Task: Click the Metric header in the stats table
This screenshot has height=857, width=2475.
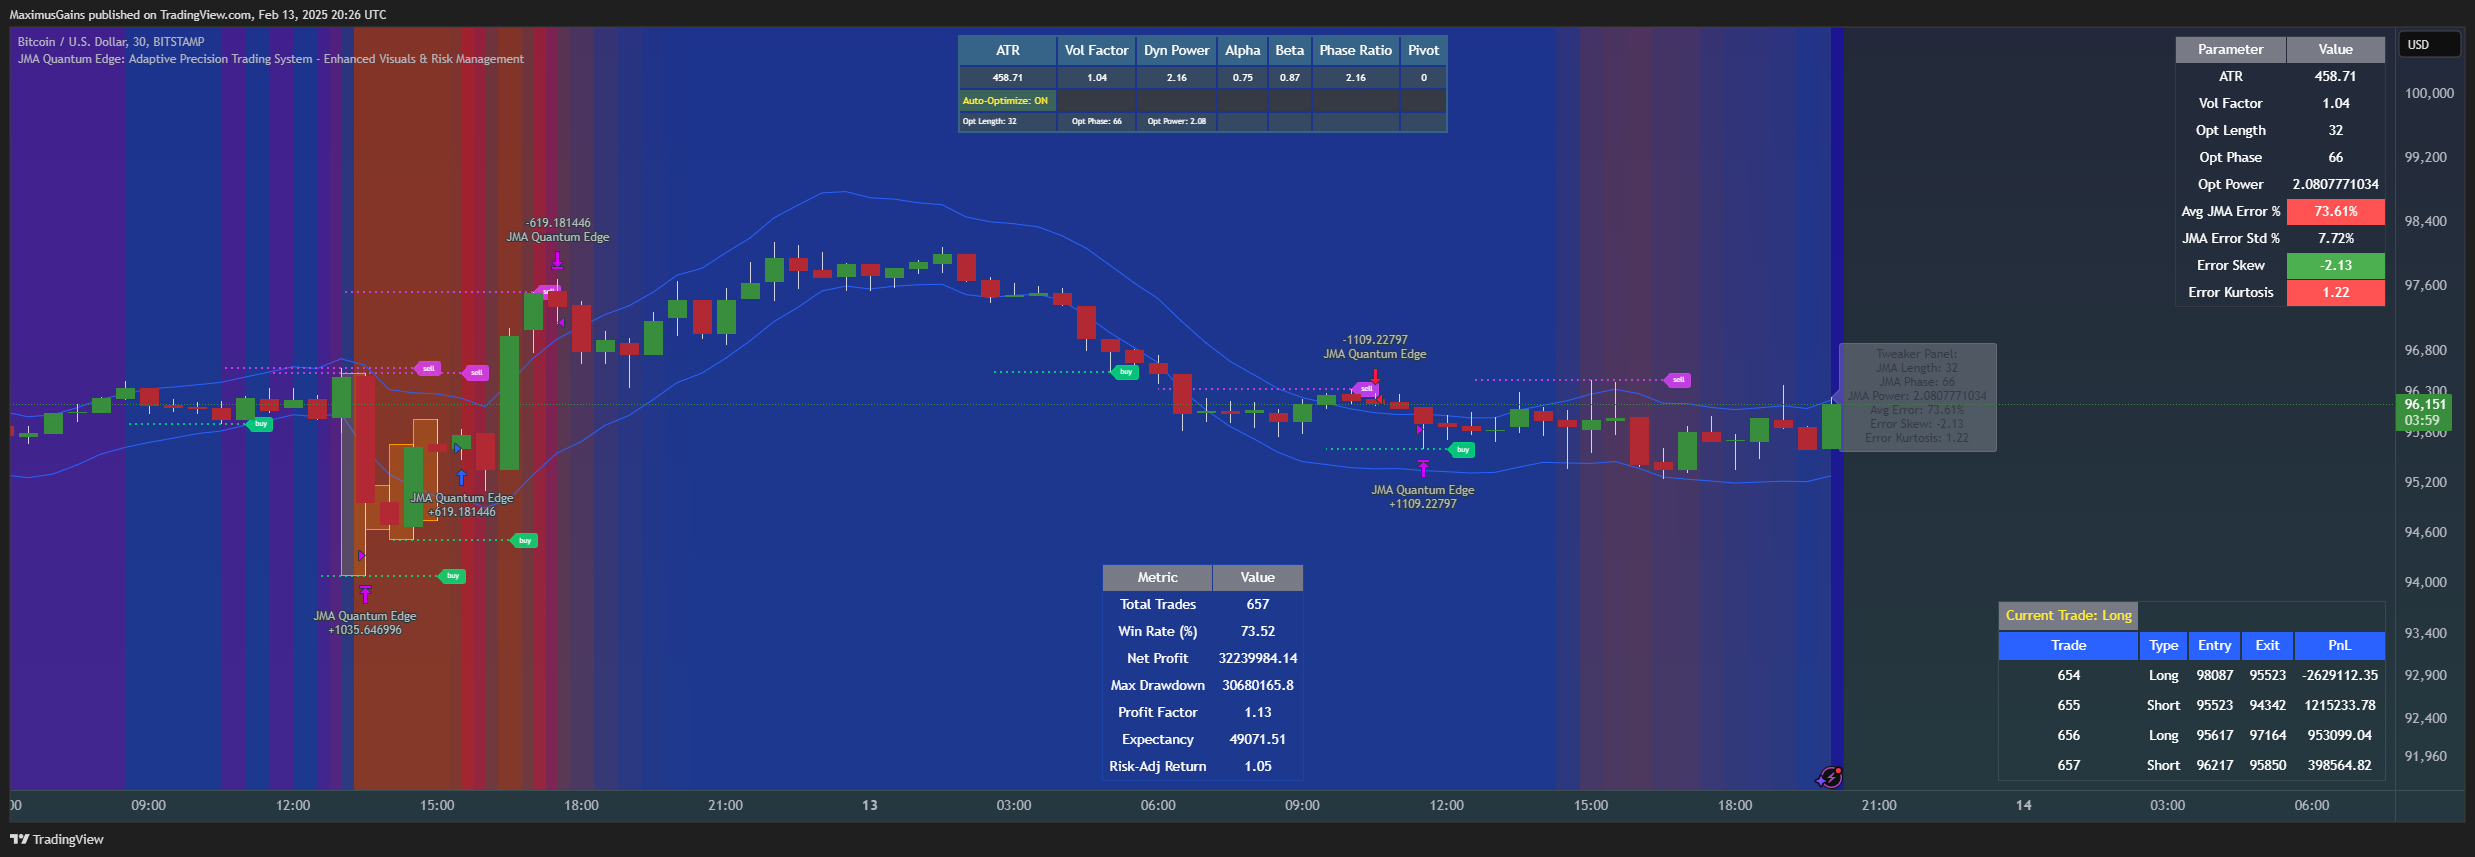Action: (1157, 578)
